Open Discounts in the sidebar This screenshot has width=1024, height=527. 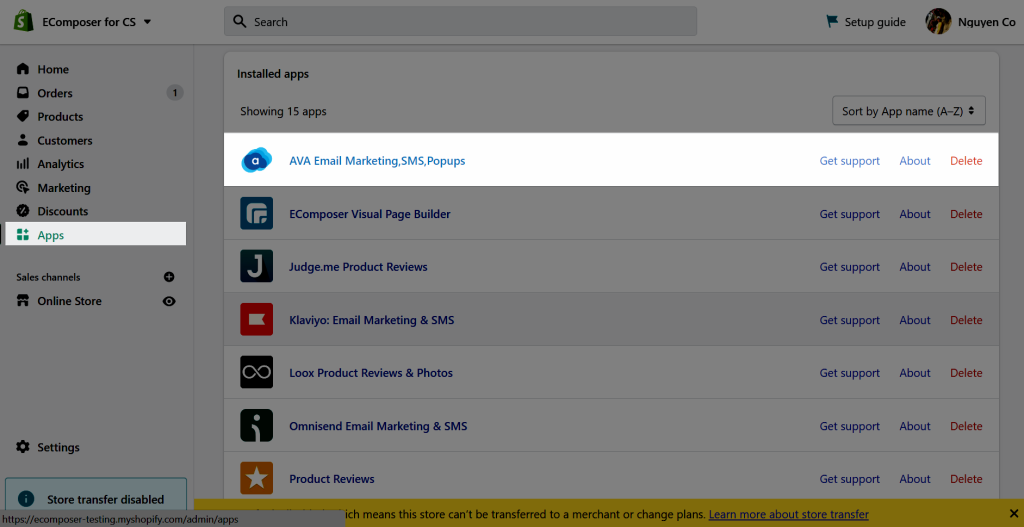[63, 211]
